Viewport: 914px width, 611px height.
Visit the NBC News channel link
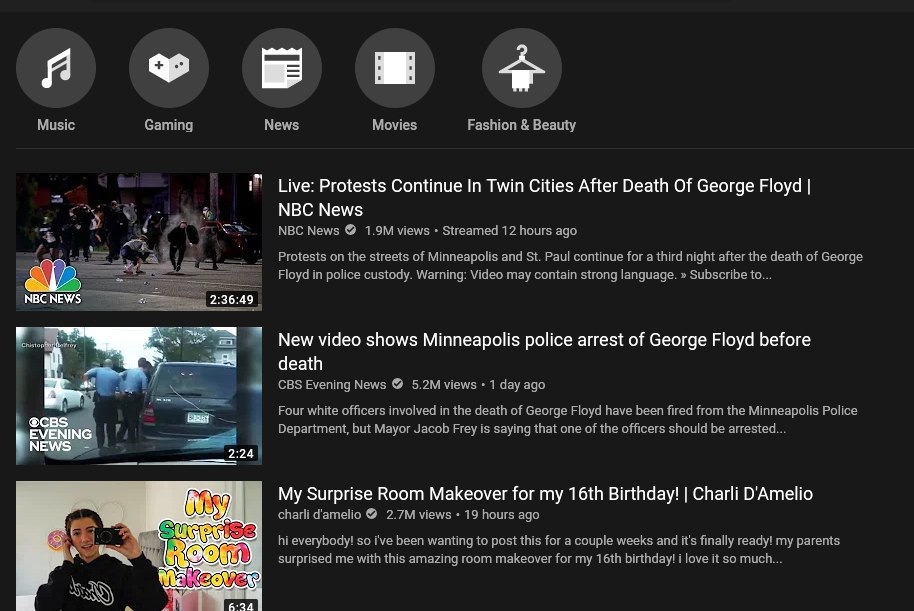click(308, 230)
